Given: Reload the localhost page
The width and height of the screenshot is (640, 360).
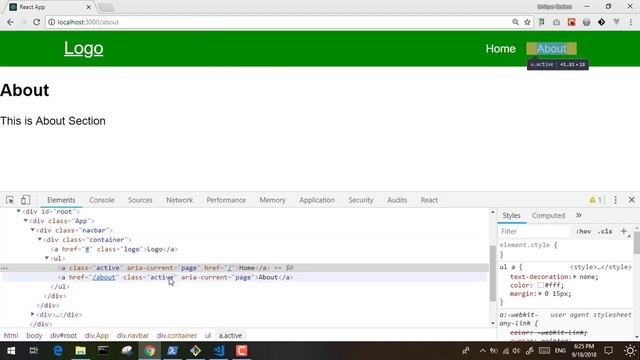Looking at the screenshot, I should click(x=36, y=22).
